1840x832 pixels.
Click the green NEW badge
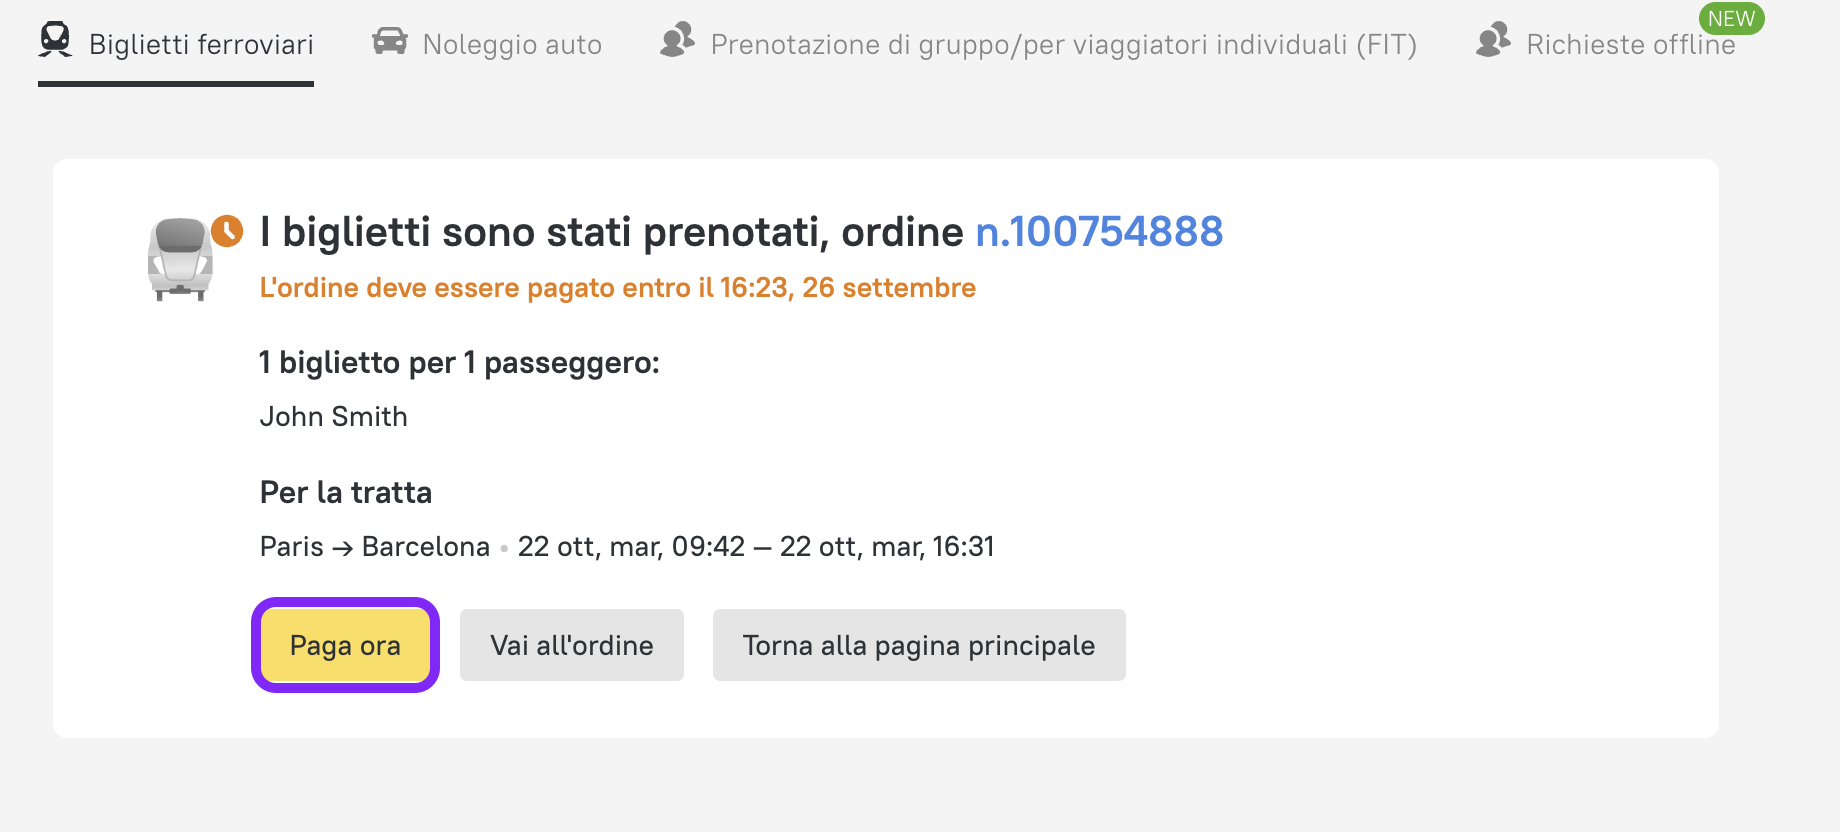[1731, 19]
